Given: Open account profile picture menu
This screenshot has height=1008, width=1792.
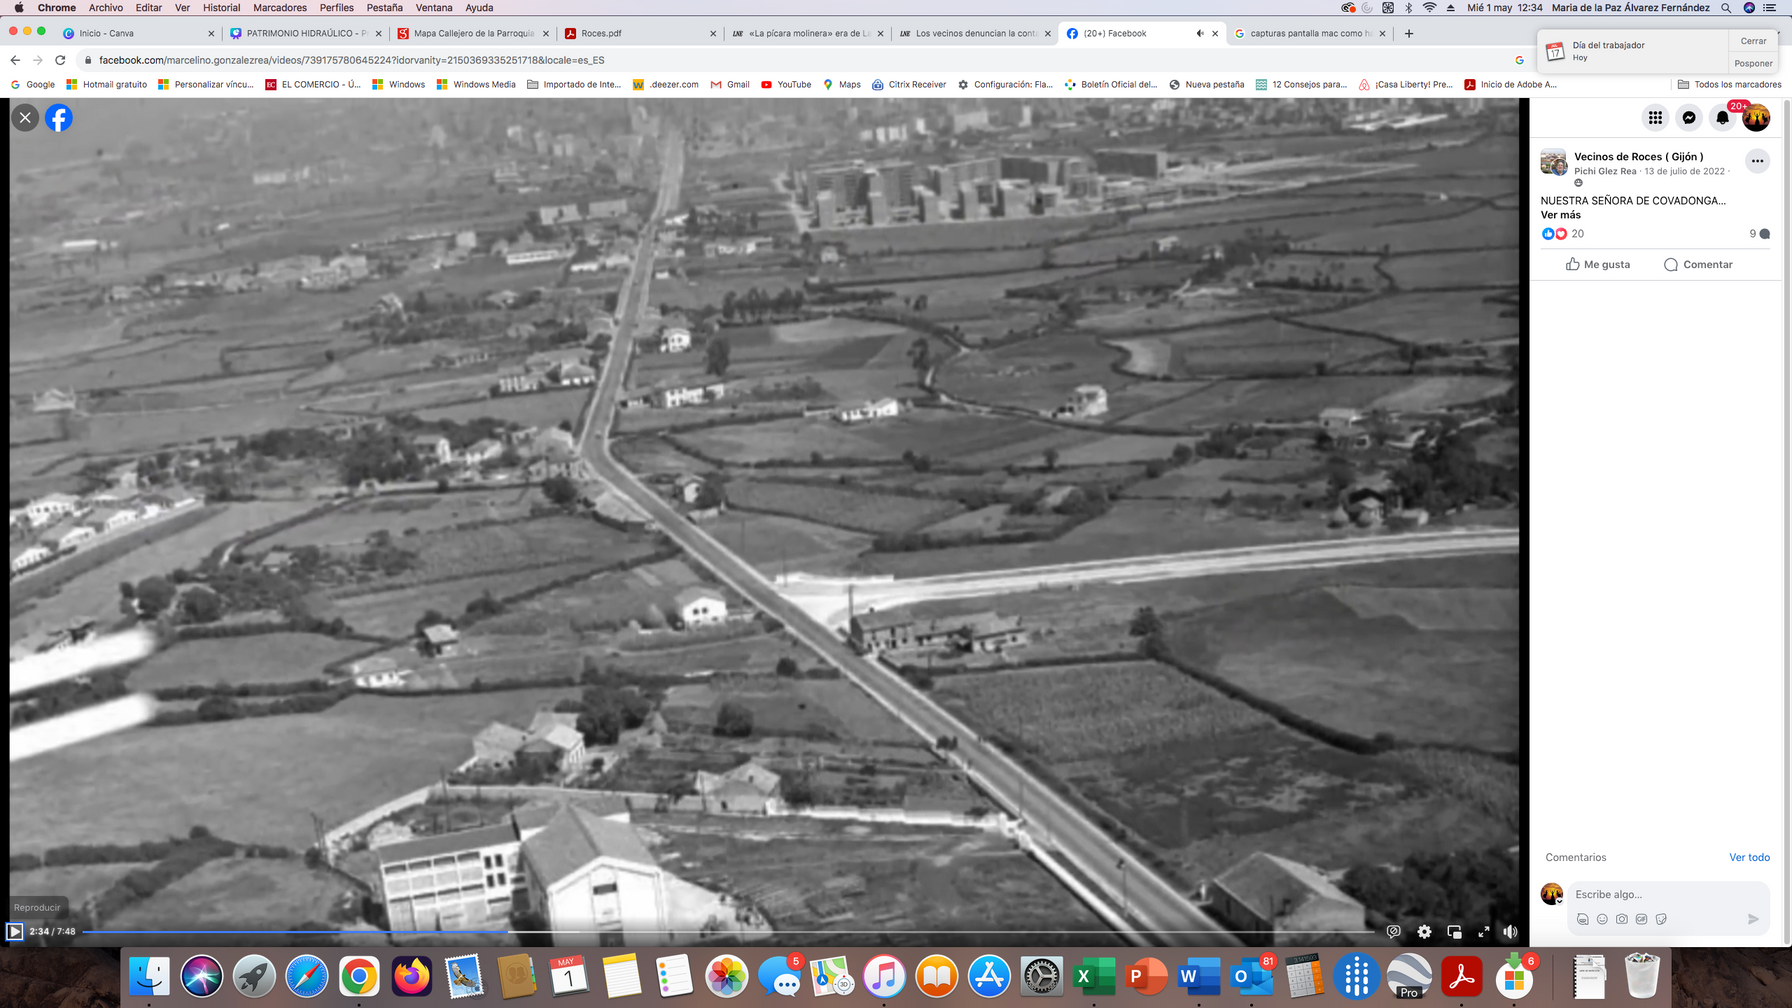Looking at the screenshot, I should tap(1756, 118).
